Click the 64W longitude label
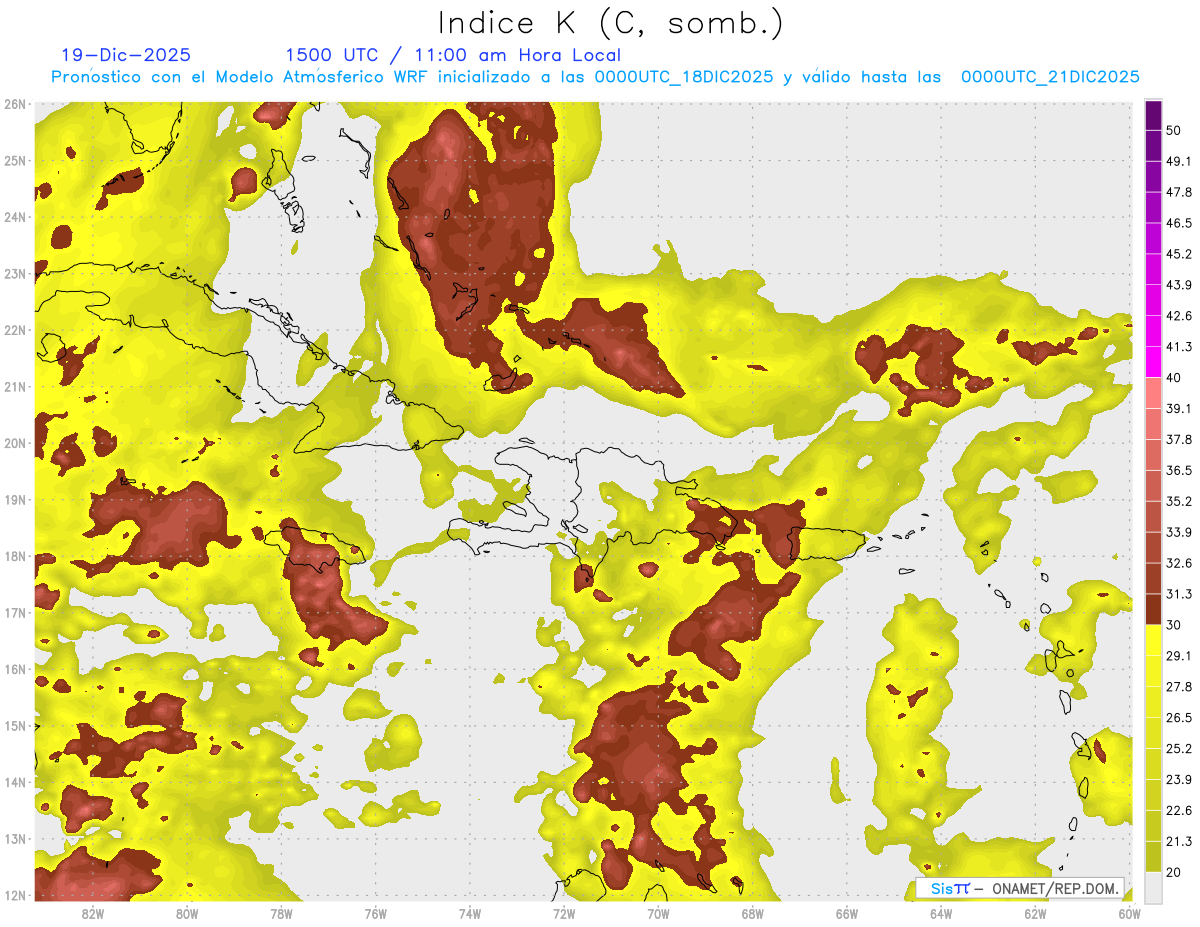Image resolution: width=1200 pixels, height=927 pixels. click(x=940, y=914)
